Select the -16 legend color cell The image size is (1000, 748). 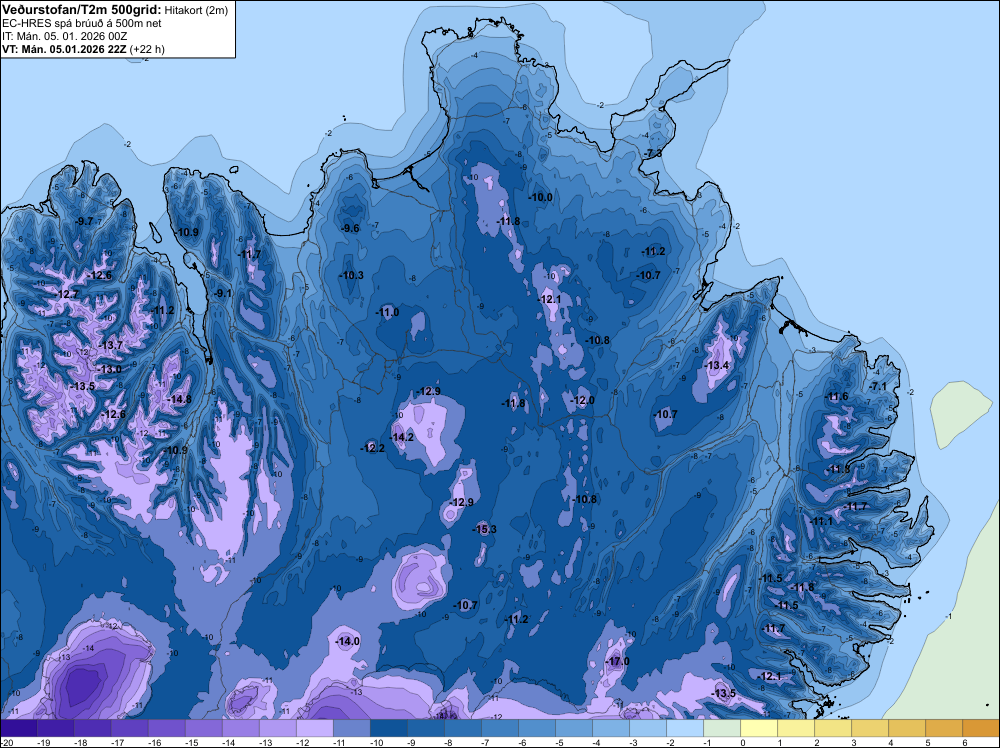(x=167, y=728)
